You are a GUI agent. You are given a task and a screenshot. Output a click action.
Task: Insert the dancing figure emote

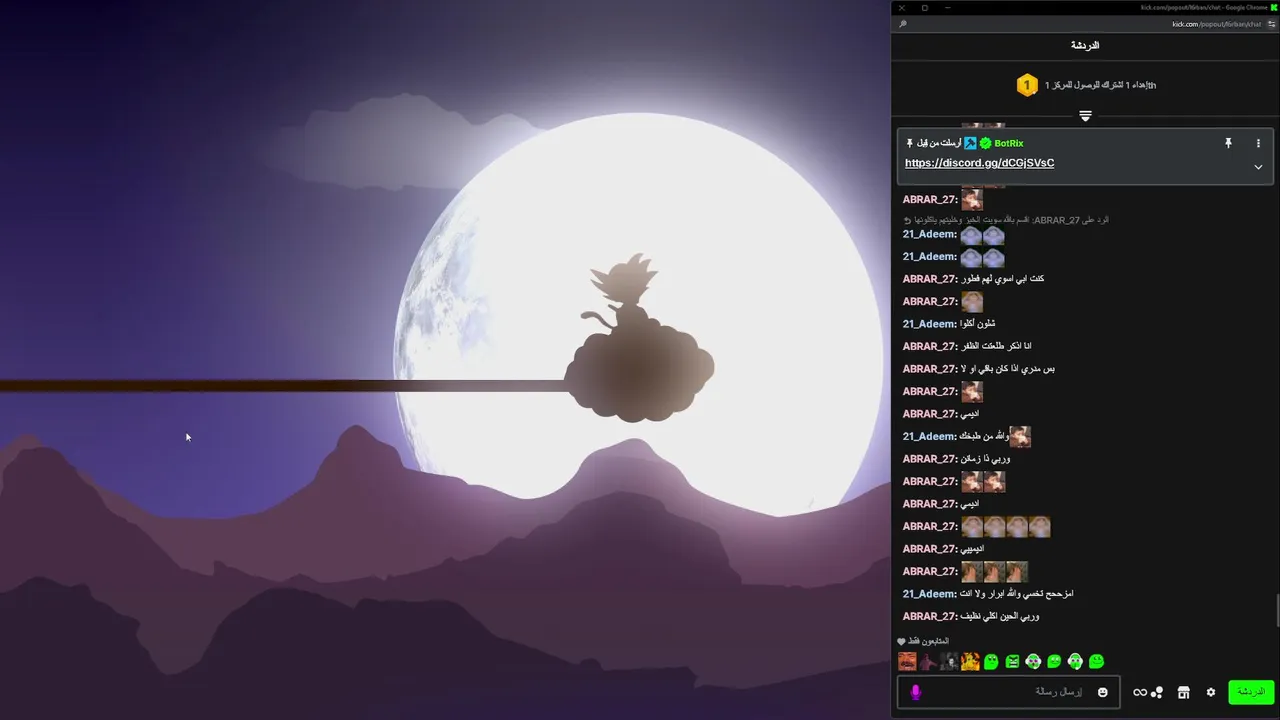pos(928,661)
